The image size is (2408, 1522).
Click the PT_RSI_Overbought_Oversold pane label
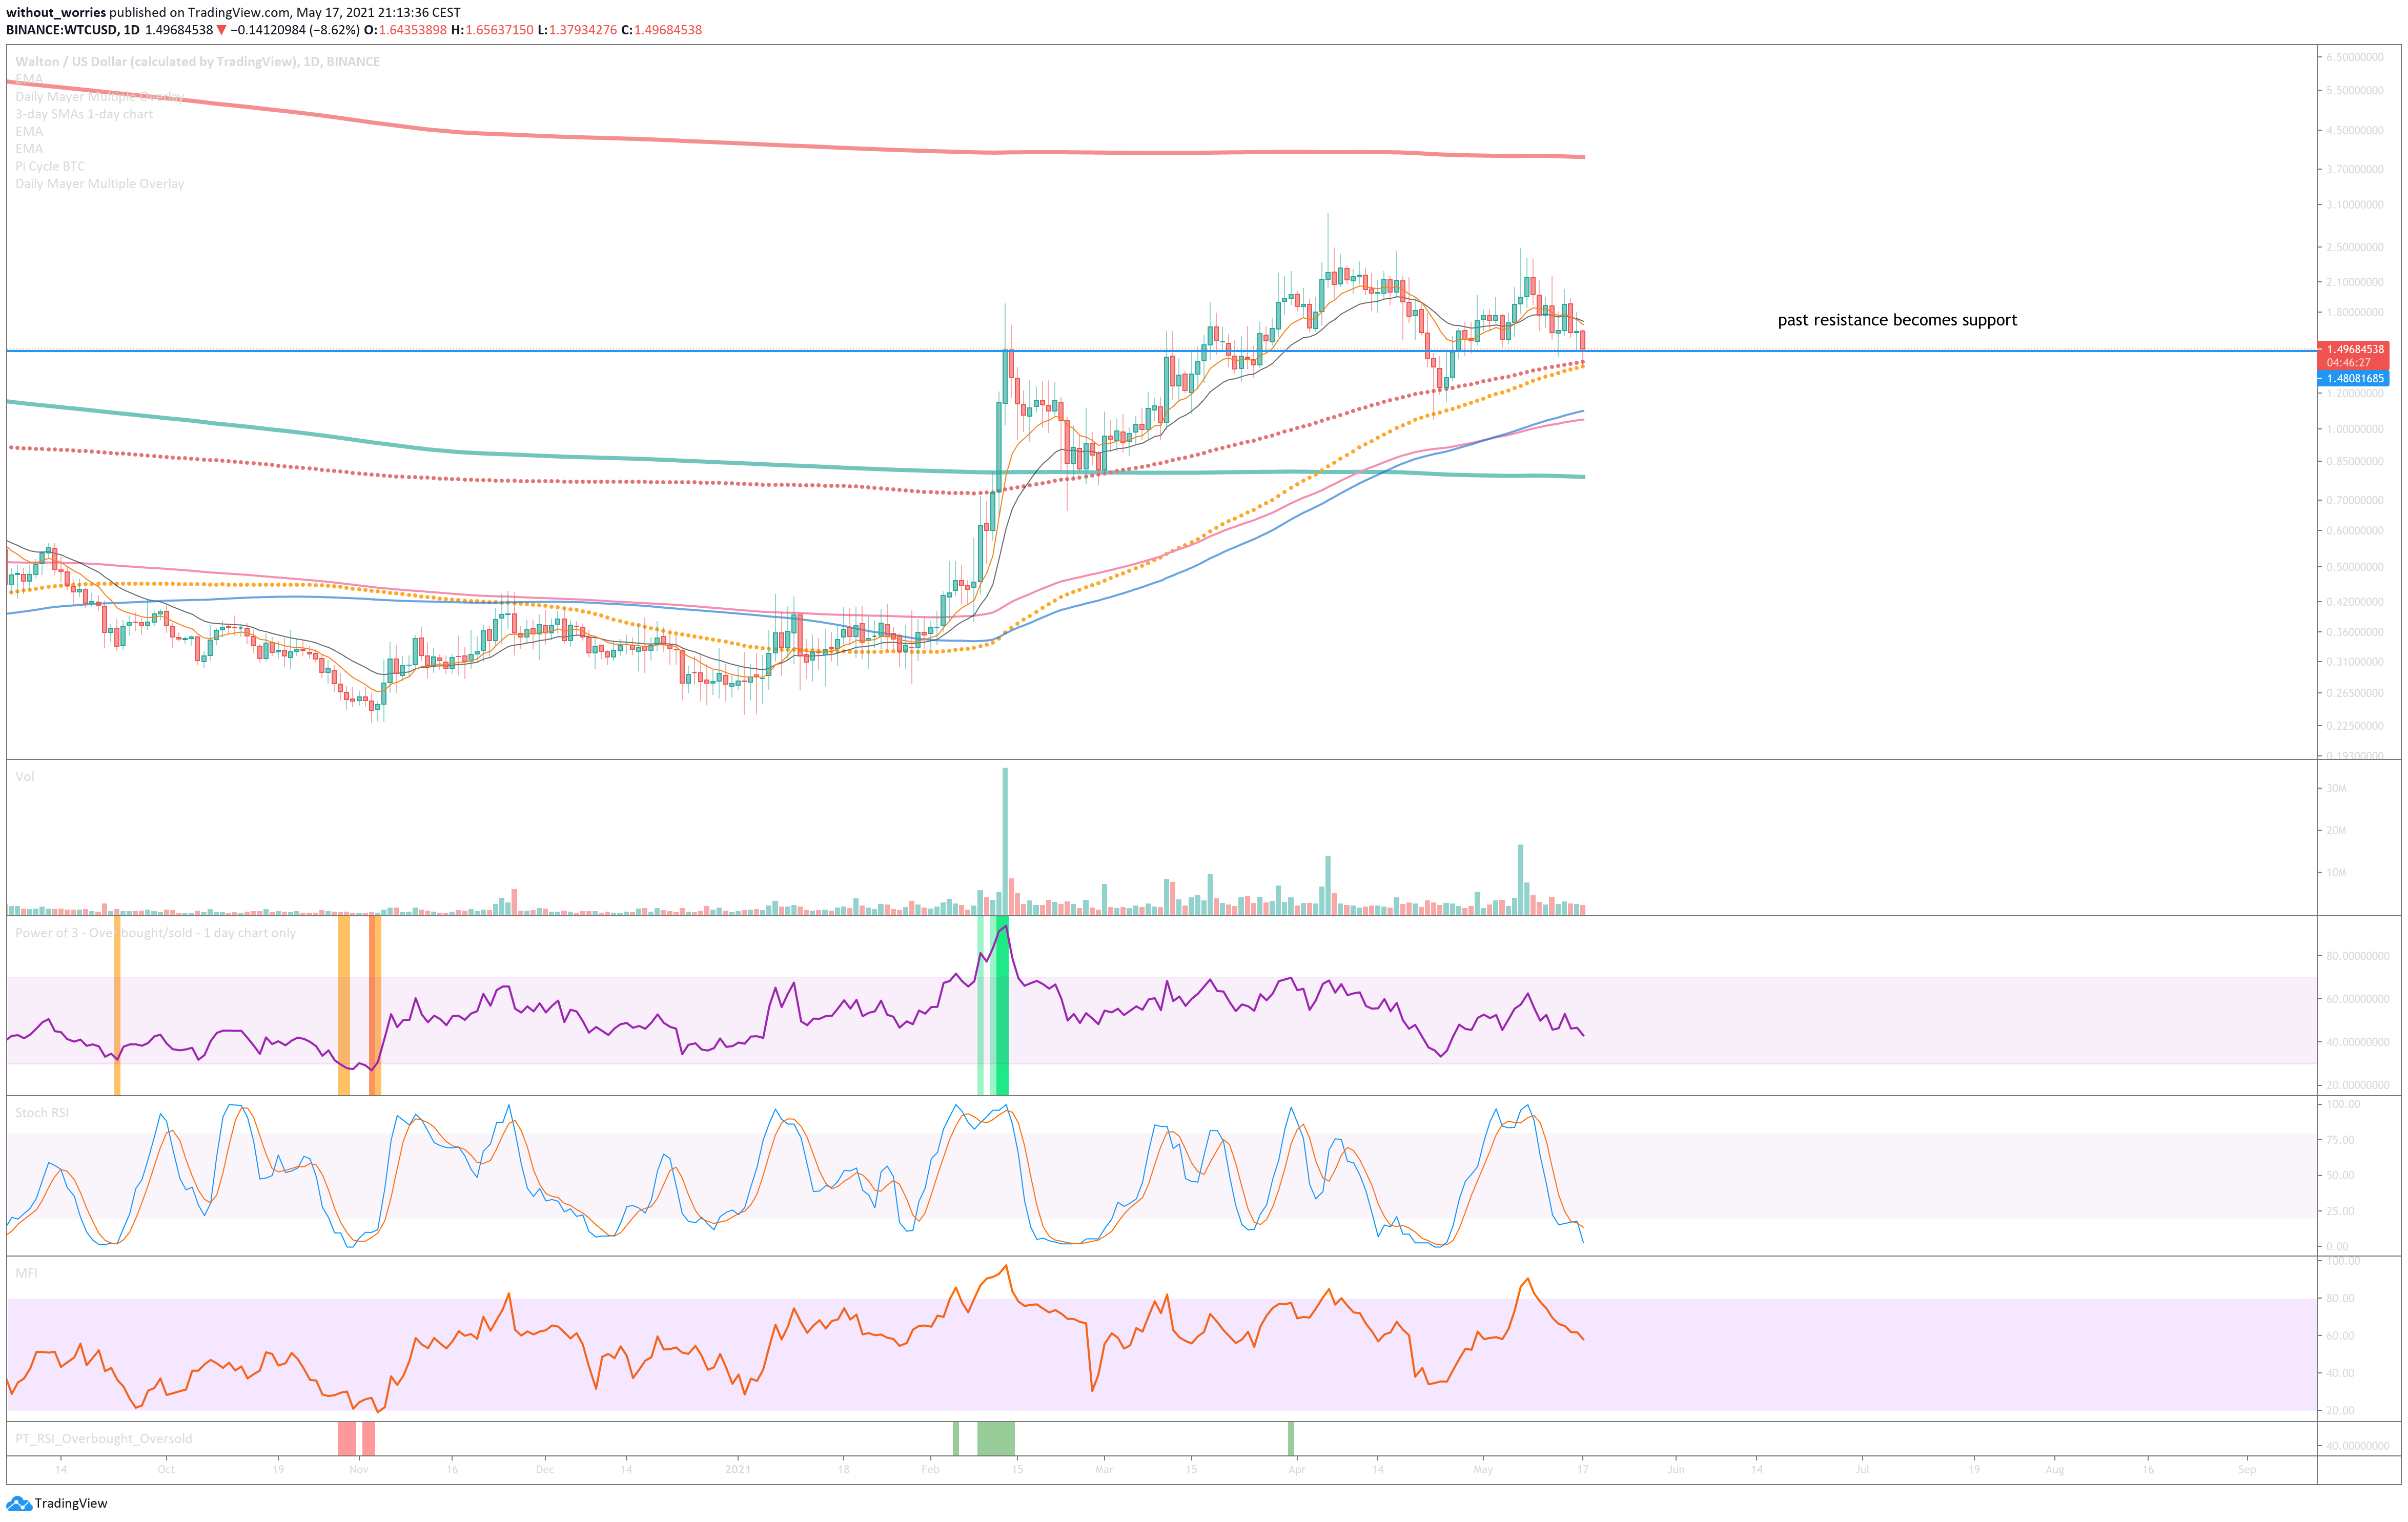pos(104,1439)
